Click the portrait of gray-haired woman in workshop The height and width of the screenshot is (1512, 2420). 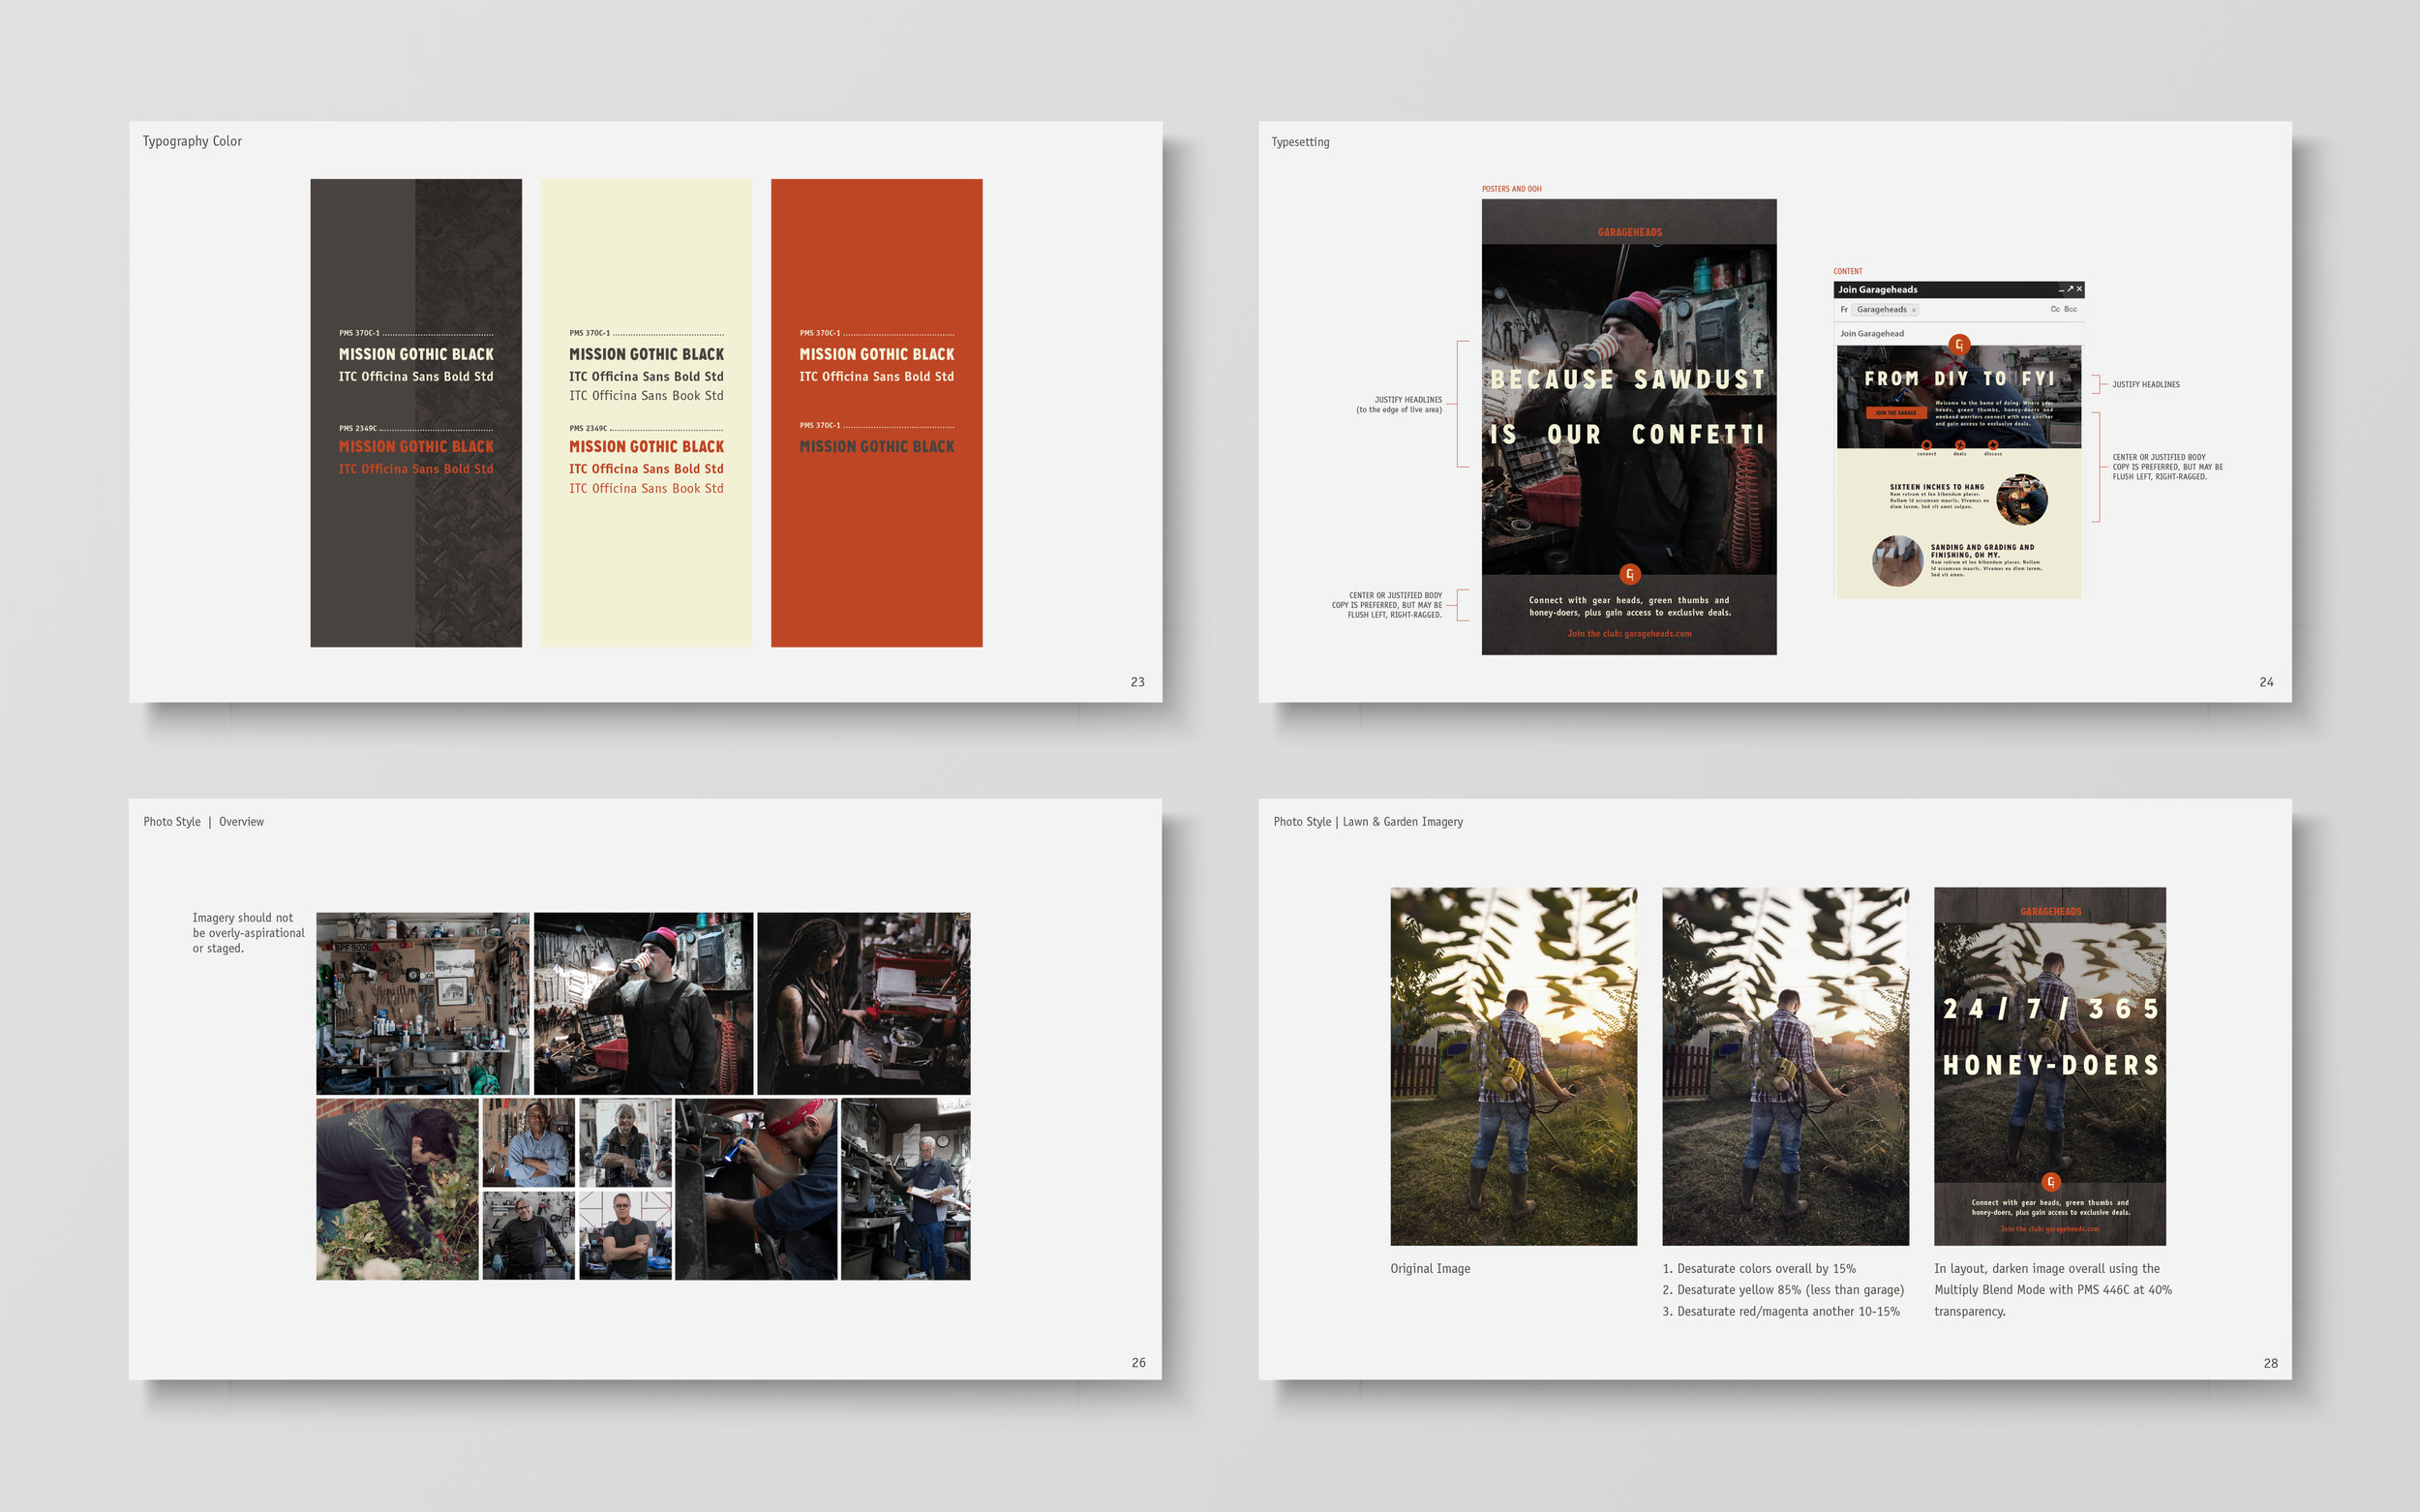tap(625, 1142)
